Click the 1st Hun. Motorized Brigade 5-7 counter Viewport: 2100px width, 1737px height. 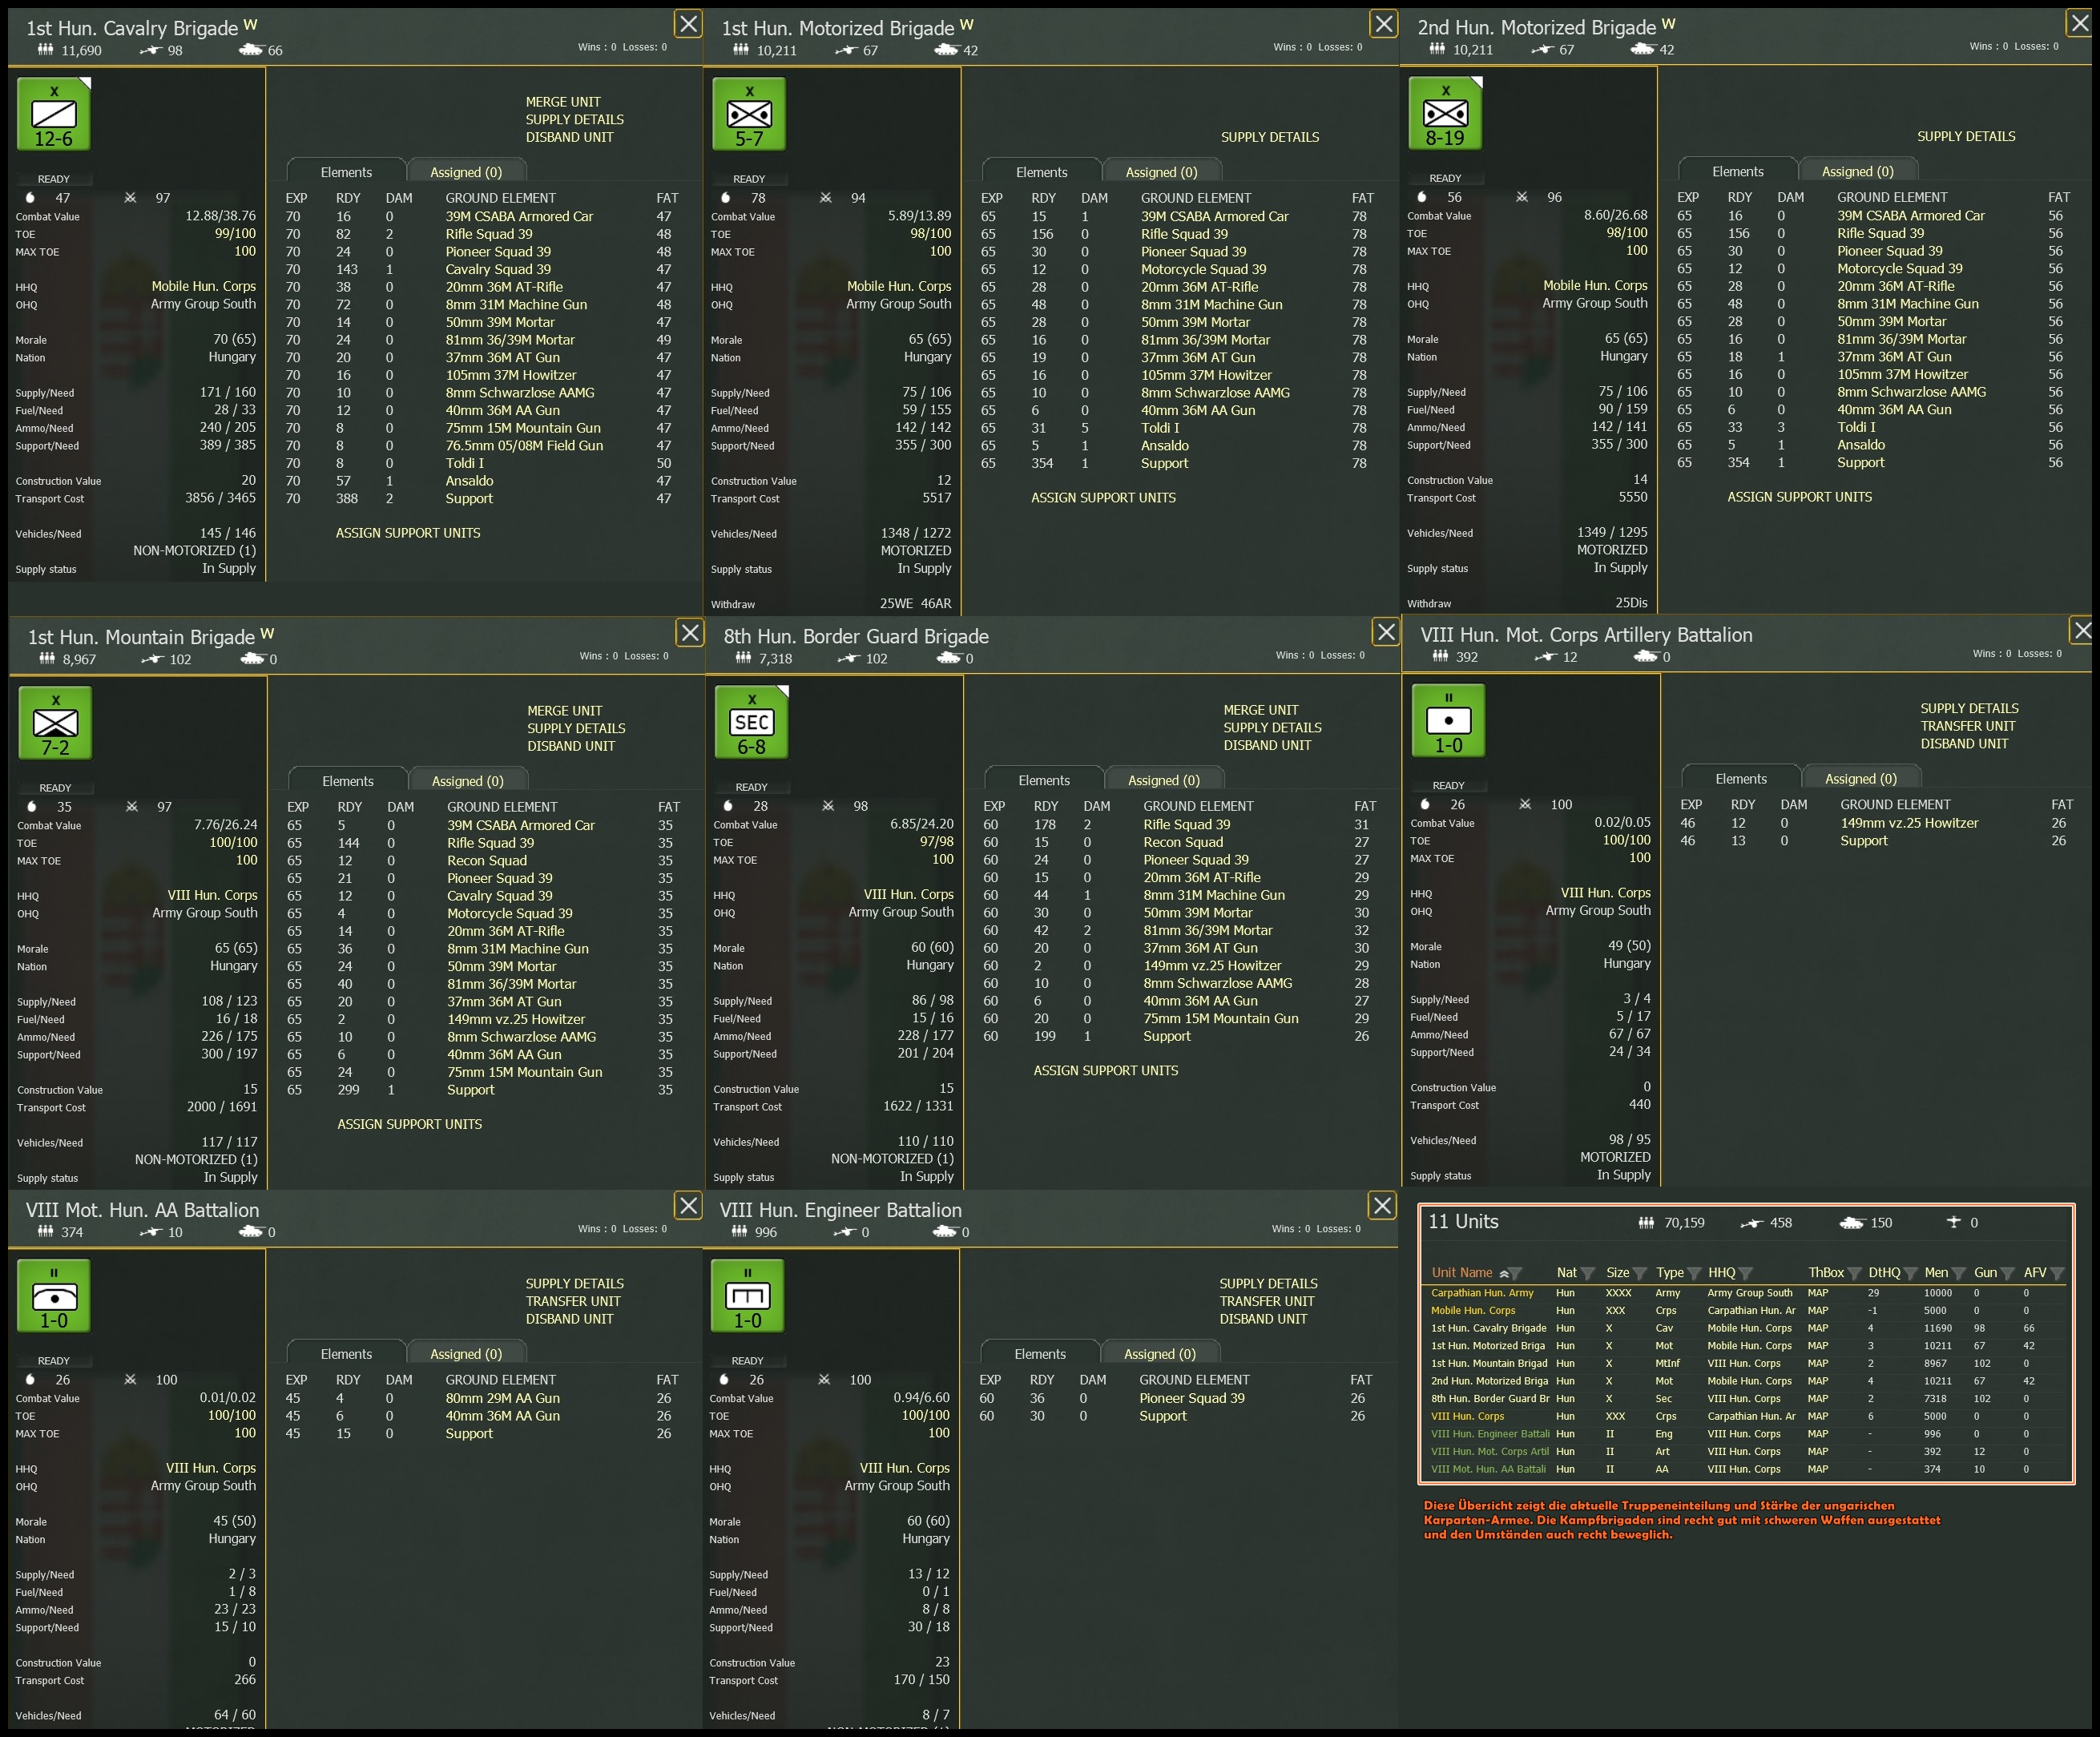(x=749, y=114)
